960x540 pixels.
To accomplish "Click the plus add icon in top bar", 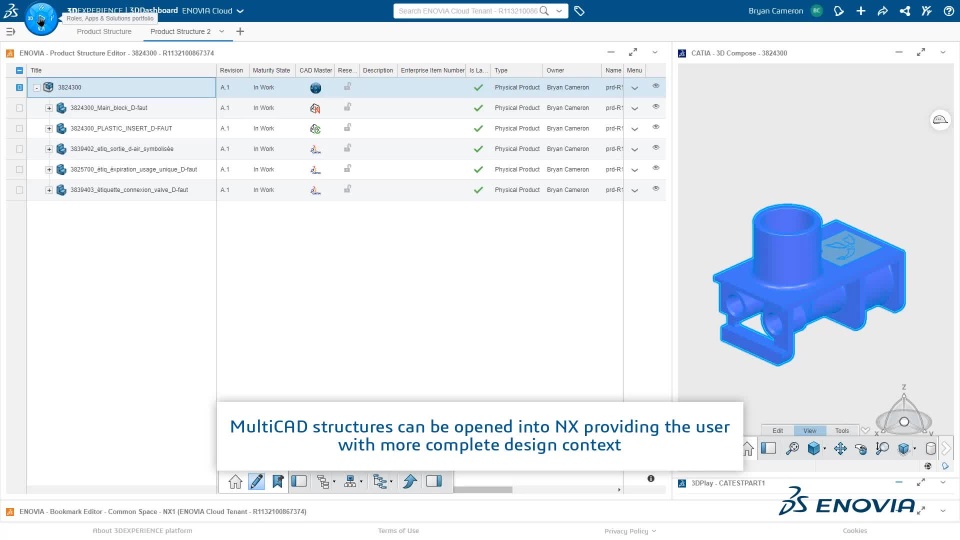I will tap(861, 11).
